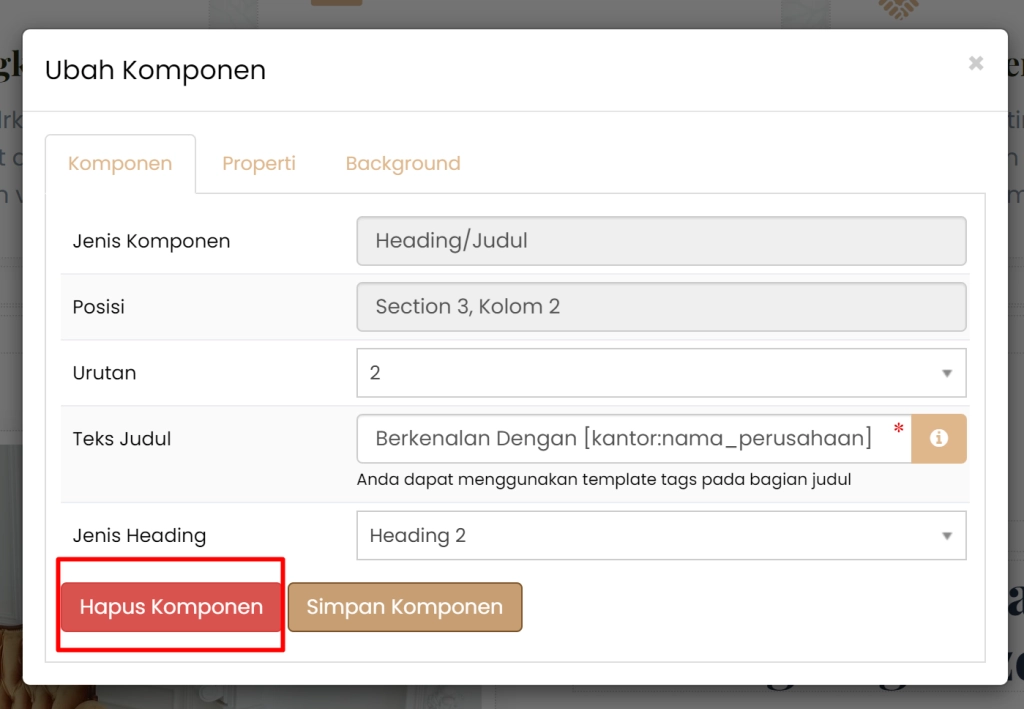Click the Jenis Heading field label
The height and width of the screenshot is (709, 1024).
coord(139,536)
